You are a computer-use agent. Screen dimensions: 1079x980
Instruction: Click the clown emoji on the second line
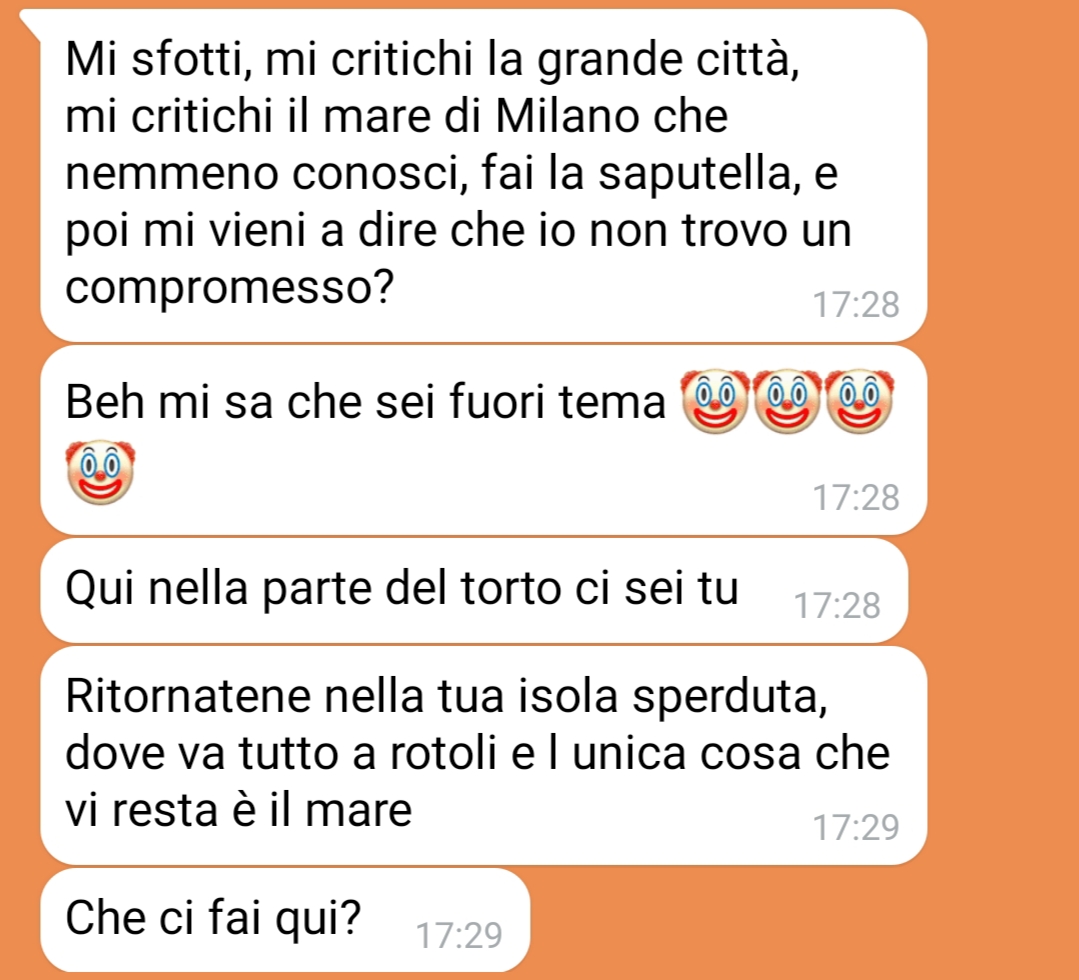[x=100, y=472]
